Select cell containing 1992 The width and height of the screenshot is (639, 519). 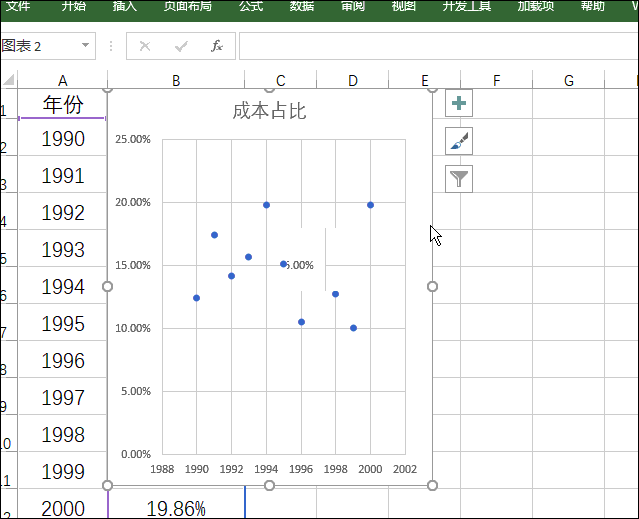(62, 213)
